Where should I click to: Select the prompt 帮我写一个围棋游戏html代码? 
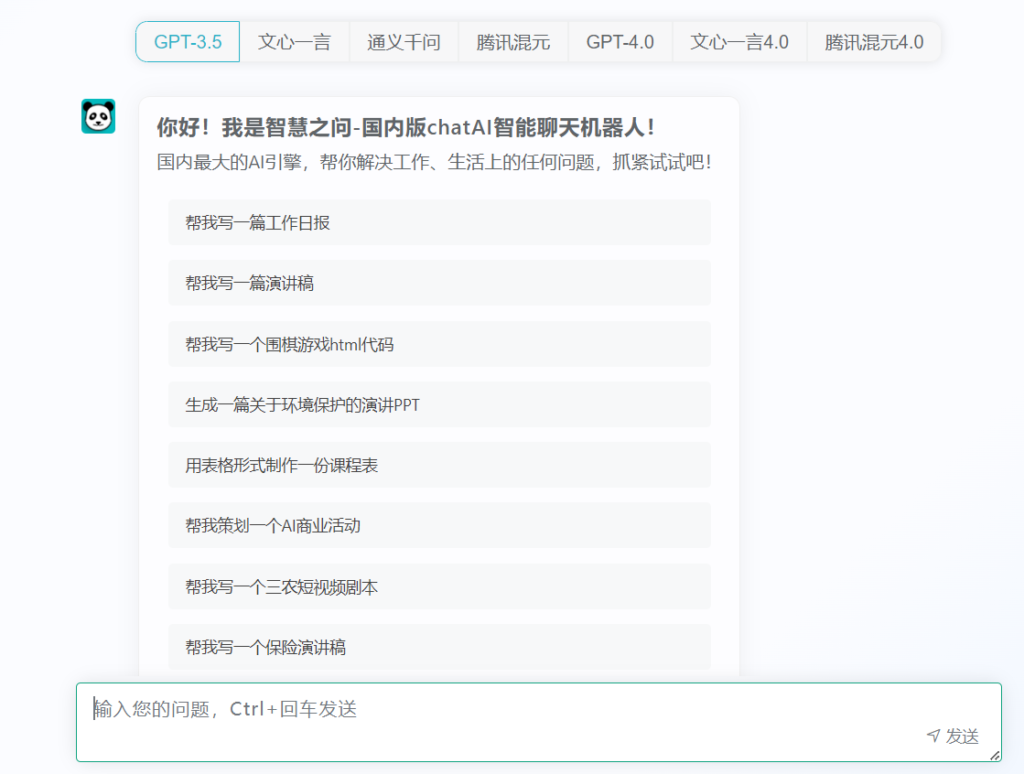440,344
